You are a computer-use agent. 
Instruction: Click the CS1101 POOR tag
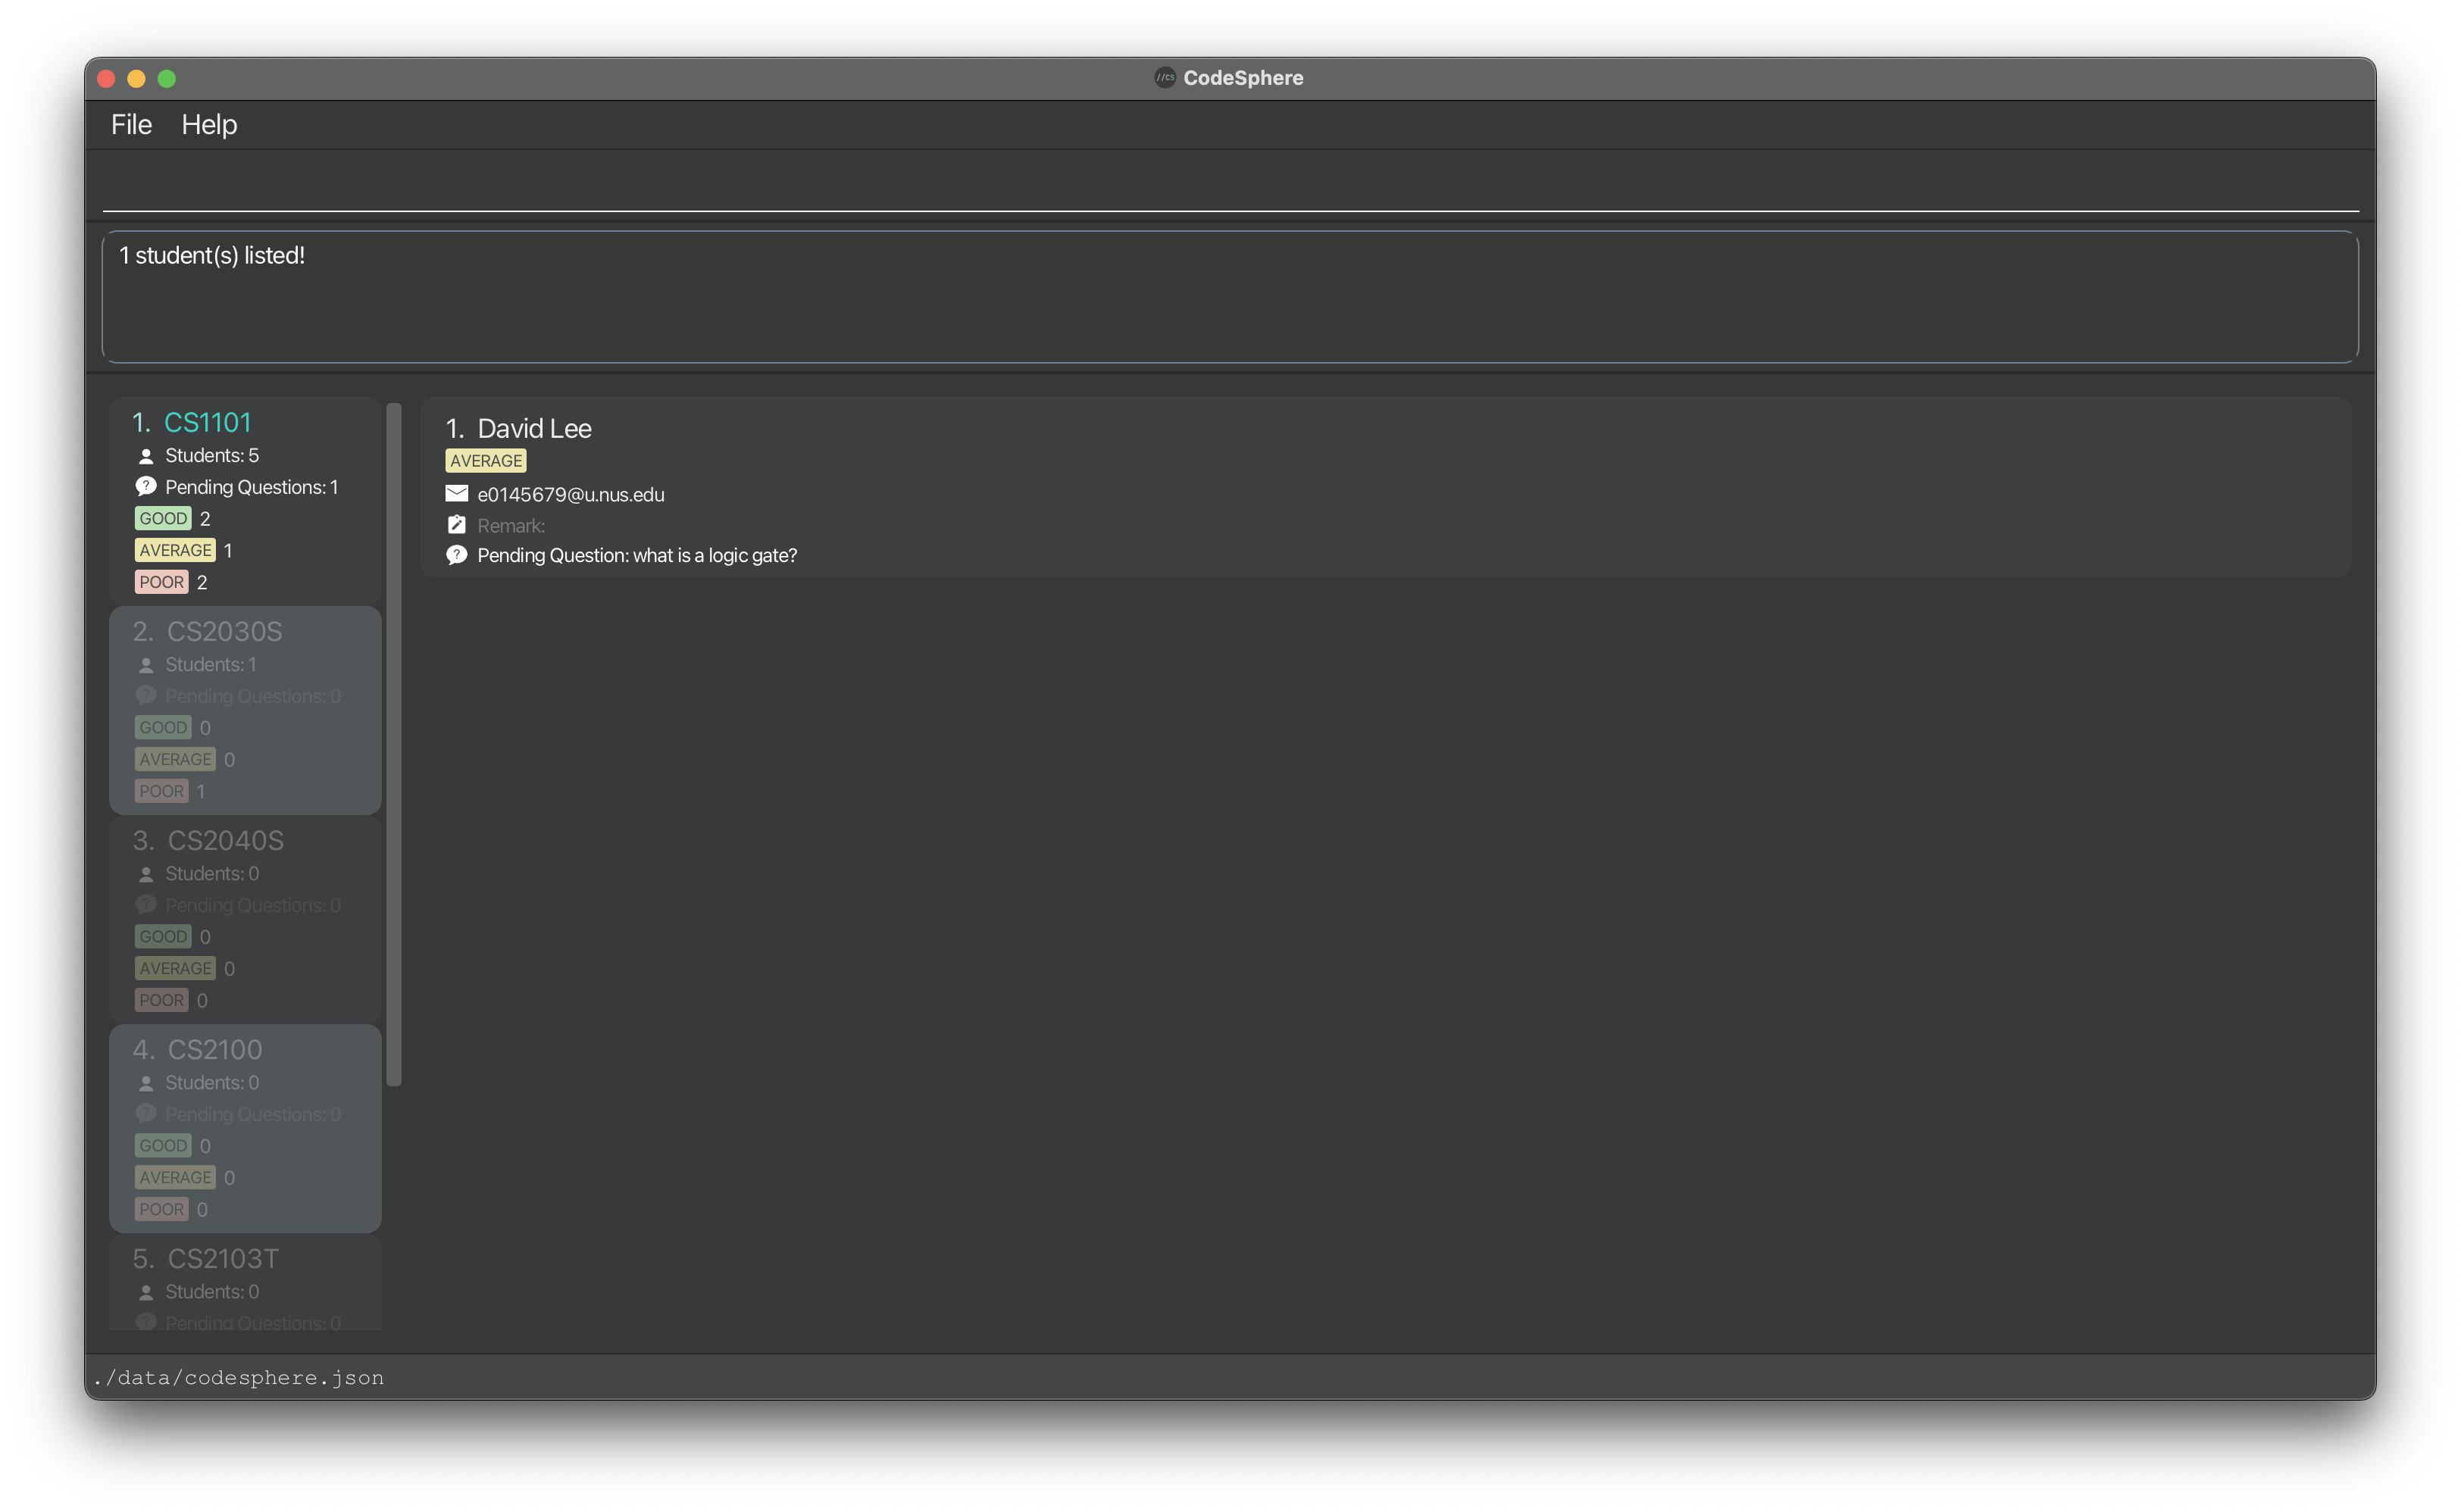161,582
